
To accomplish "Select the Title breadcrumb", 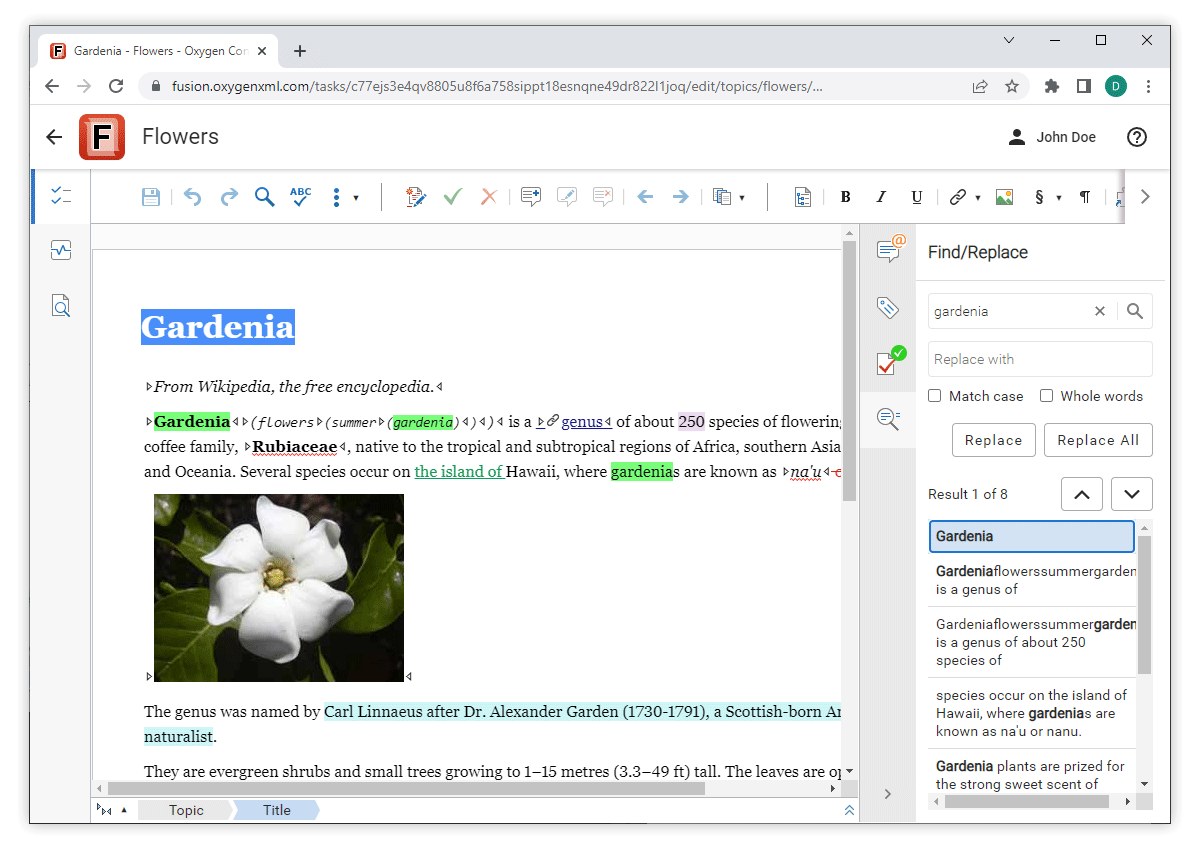I will pos(277,810).
